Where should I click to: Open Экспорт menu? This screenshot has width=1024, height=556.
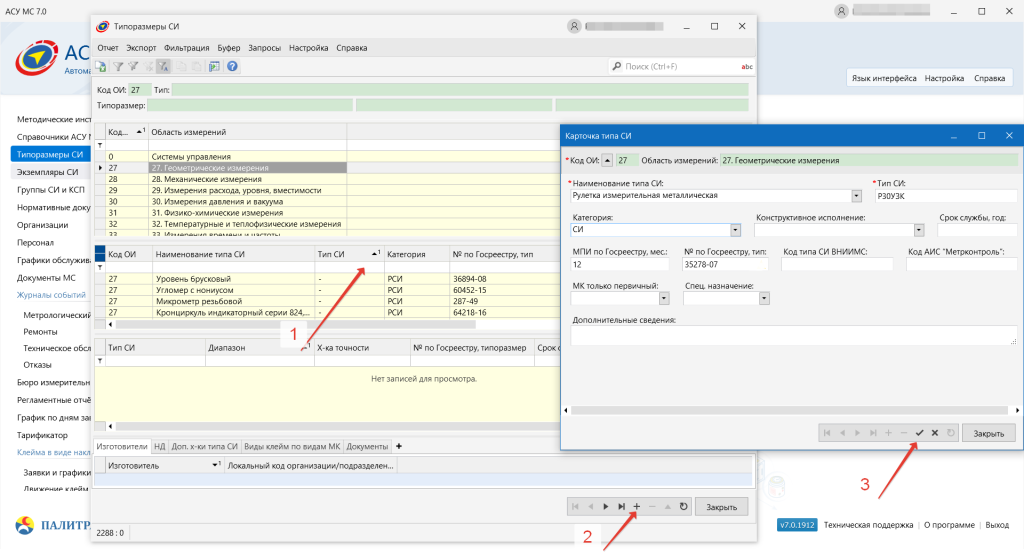141,48
